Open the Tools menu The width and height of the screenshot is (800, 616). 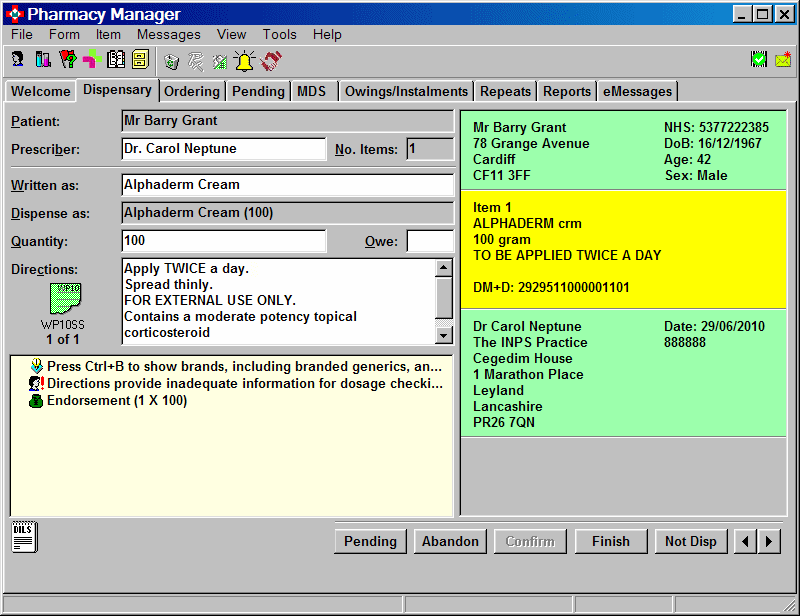279,34
